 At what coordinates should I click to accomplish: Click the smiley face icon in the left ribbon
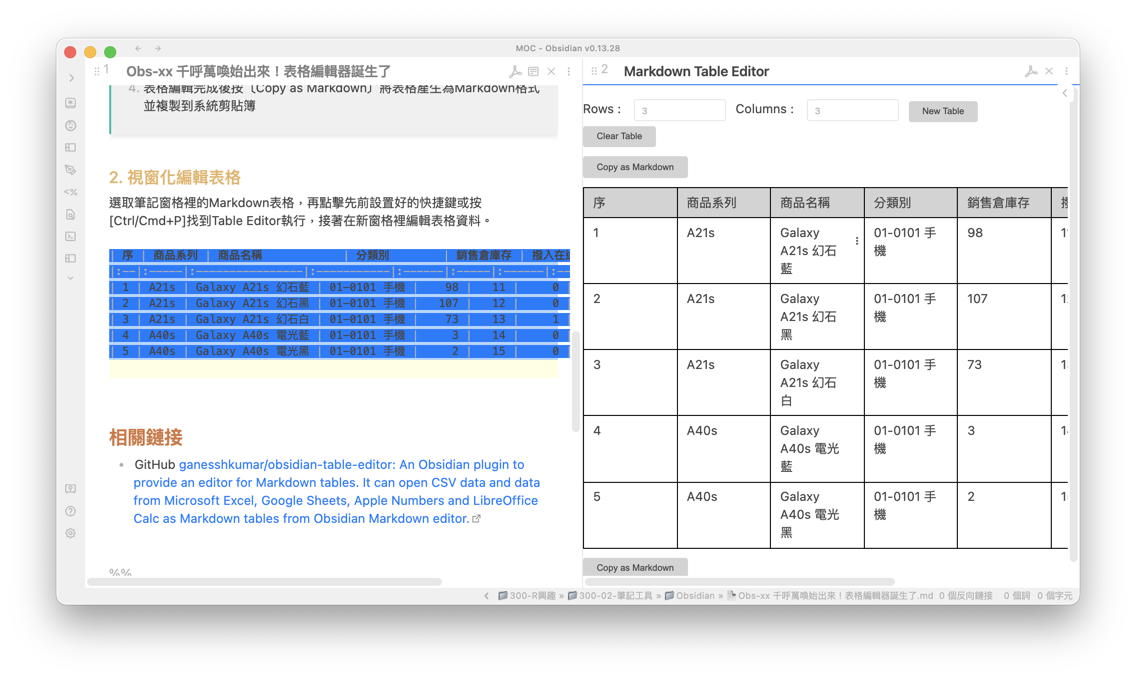pyautogui.click(x=70, y=125)
